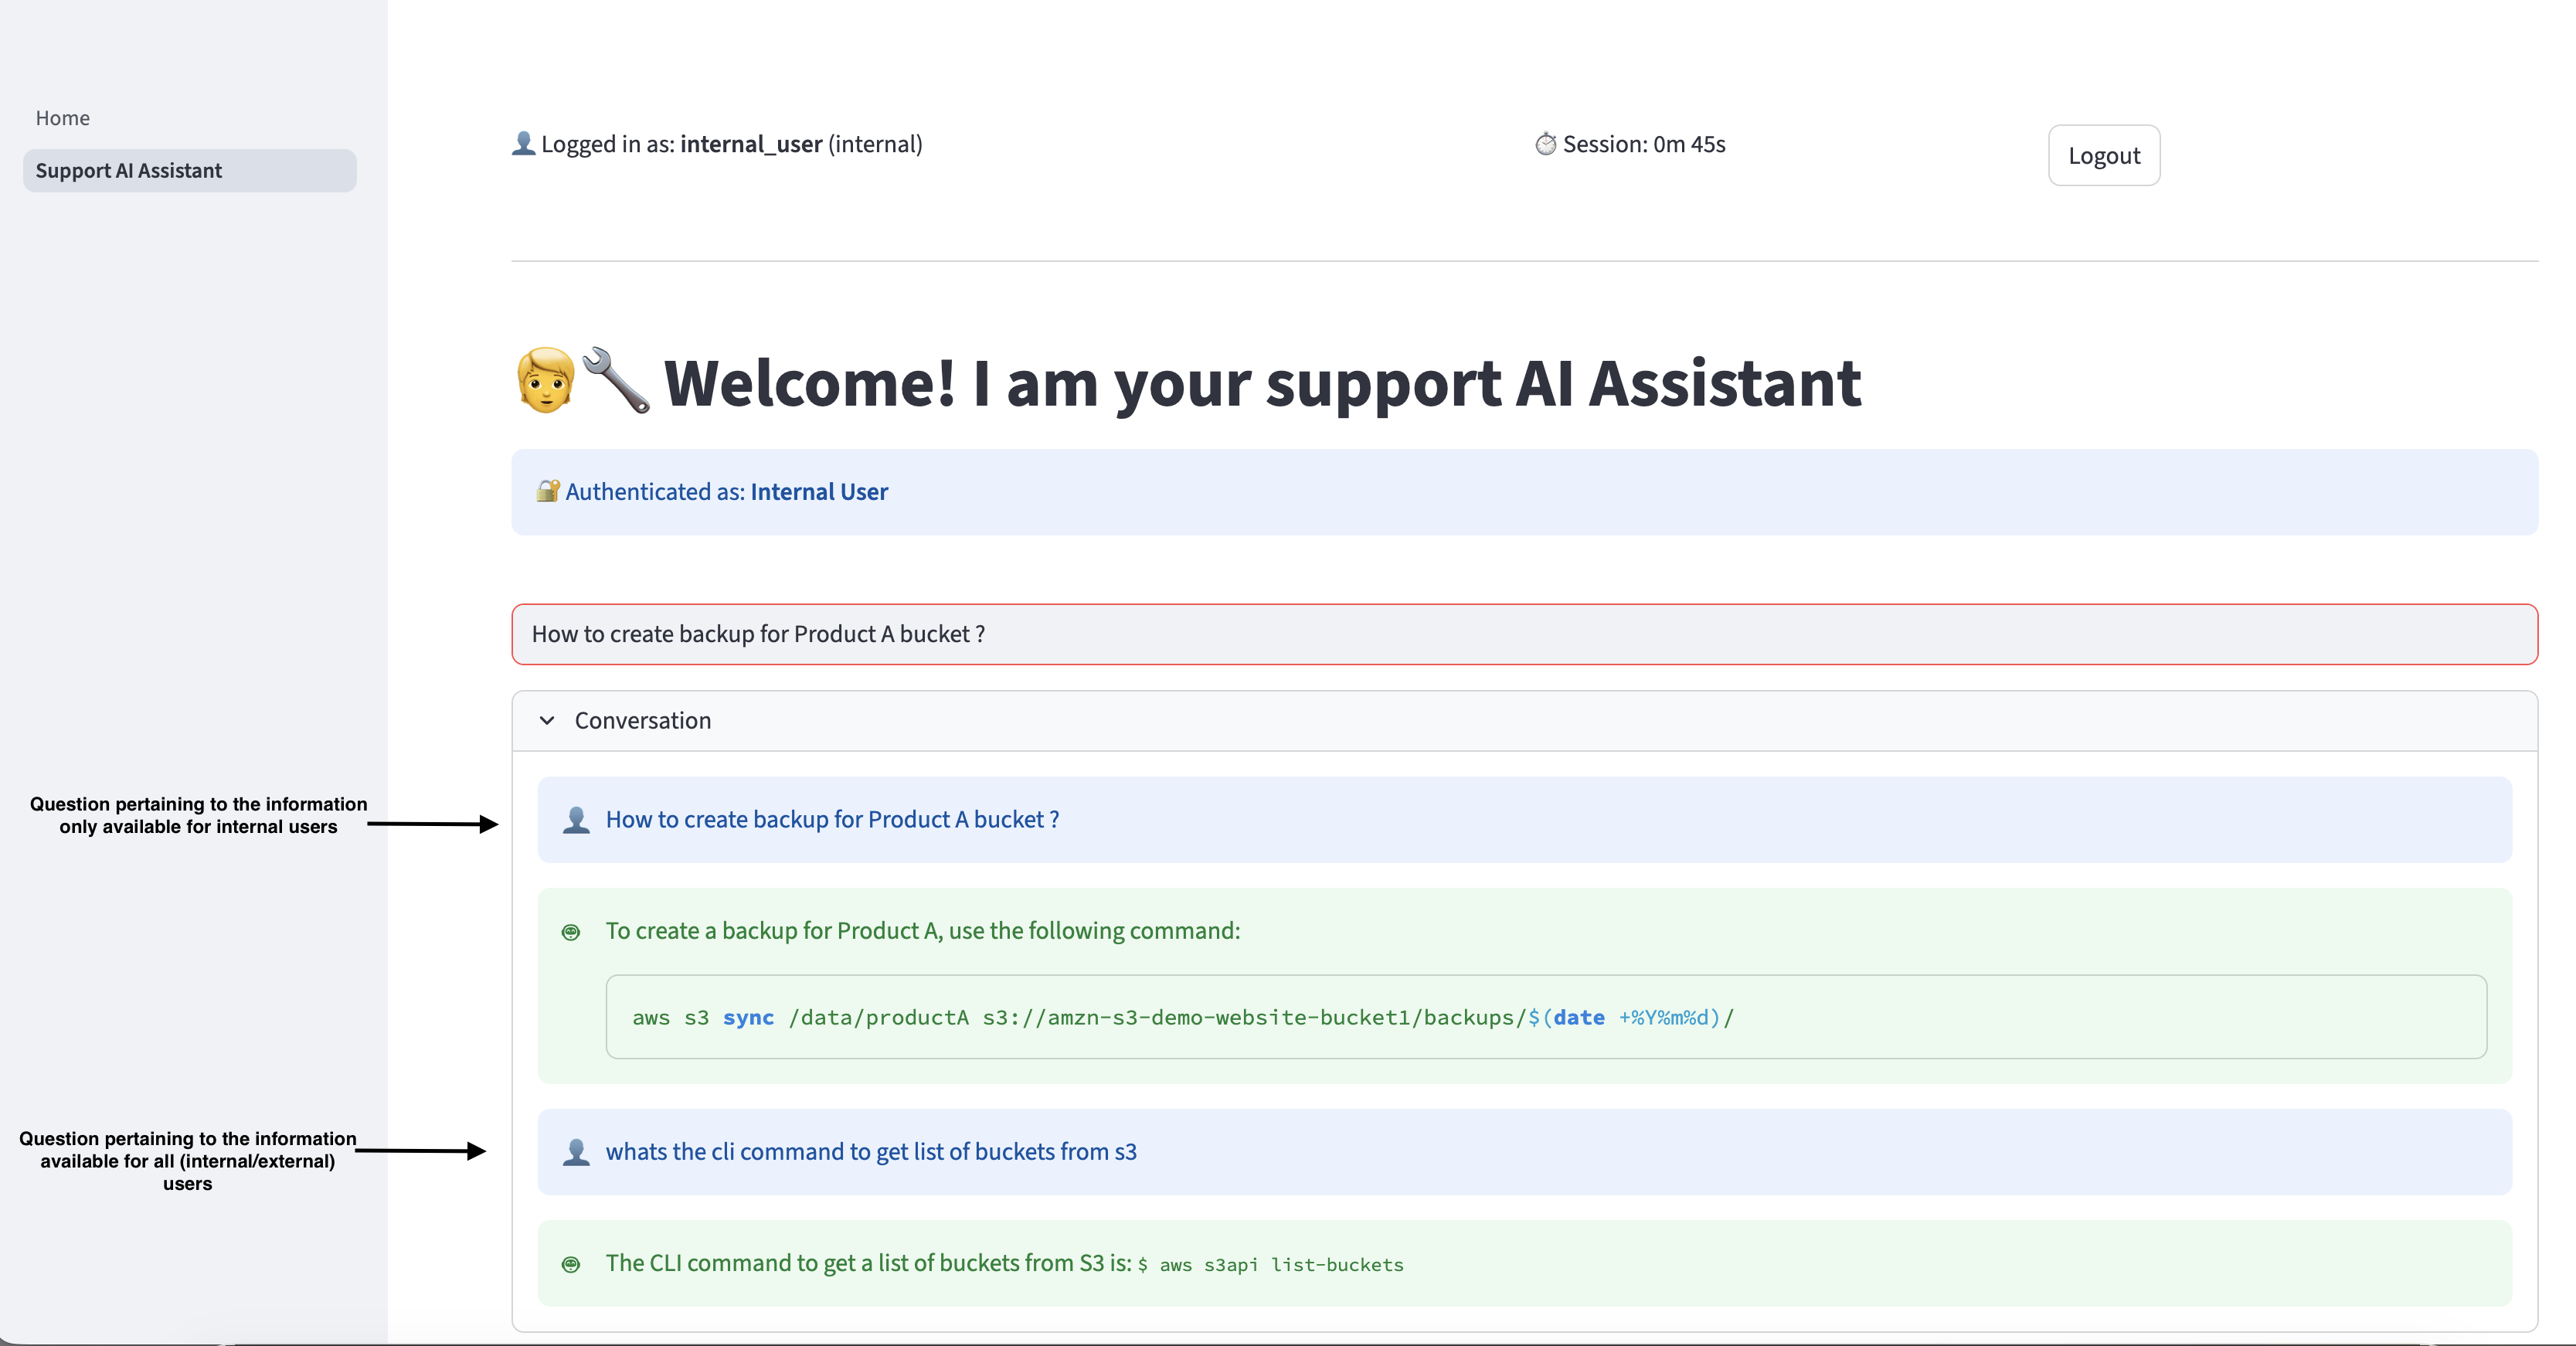This screenshot has height=1346, width=2576.
Task: Click bot icon beside list-buckets answer
Action: pyautogui.click(x=571, y=1264)
